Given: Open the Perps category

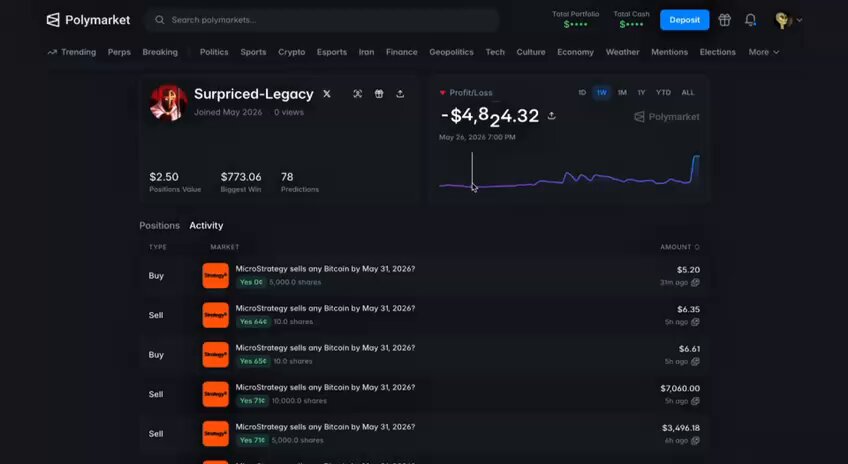Looking at the screenshot, I should click(119, 52).
